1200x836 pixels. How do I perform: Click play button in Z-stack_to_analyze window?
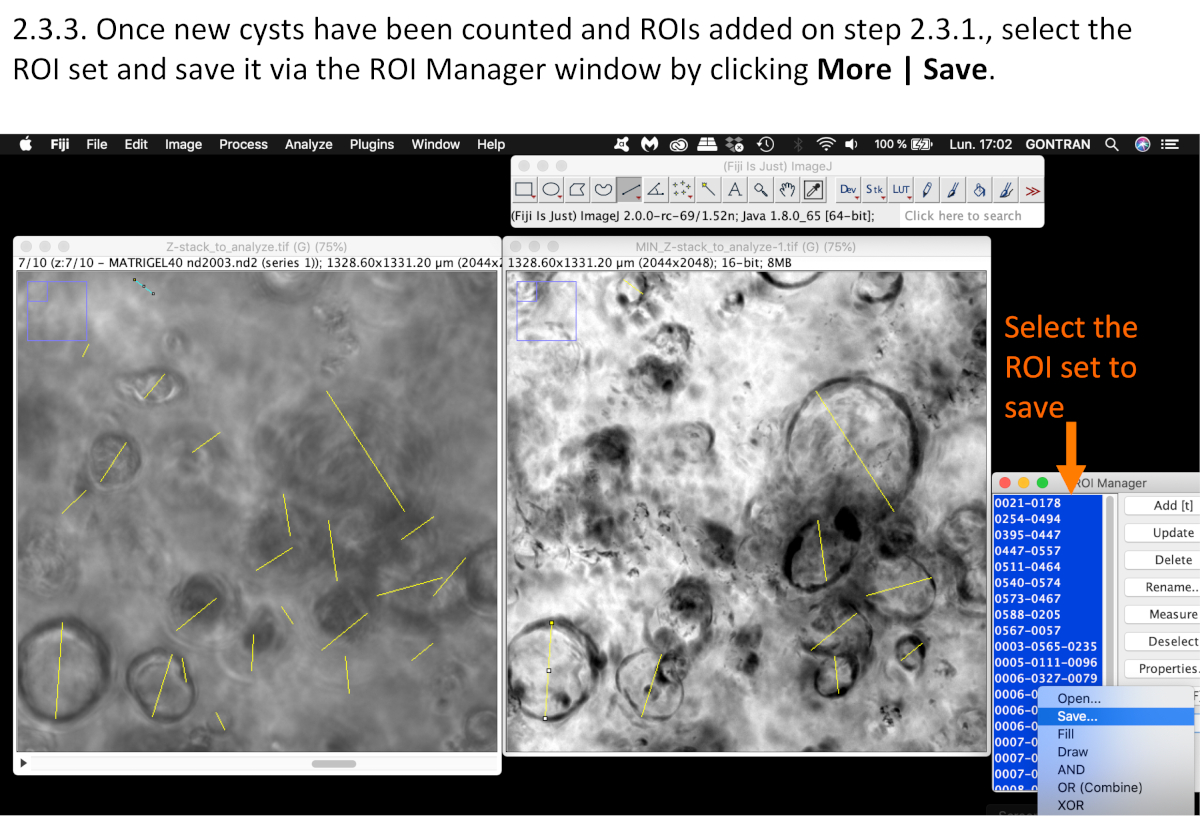coord(24,763)
